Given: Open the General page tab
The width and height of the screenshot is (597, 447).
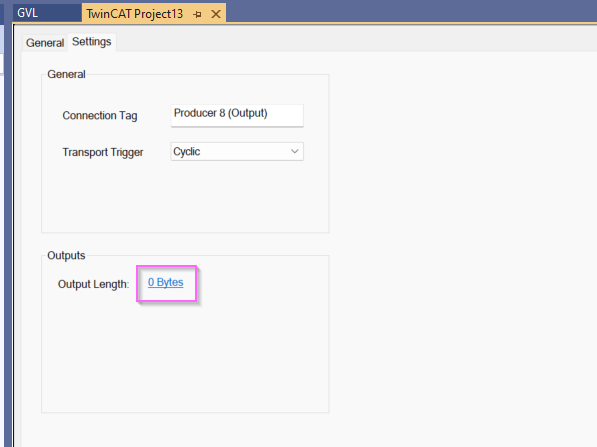Looking at the screenshot, I should point(45,43).
